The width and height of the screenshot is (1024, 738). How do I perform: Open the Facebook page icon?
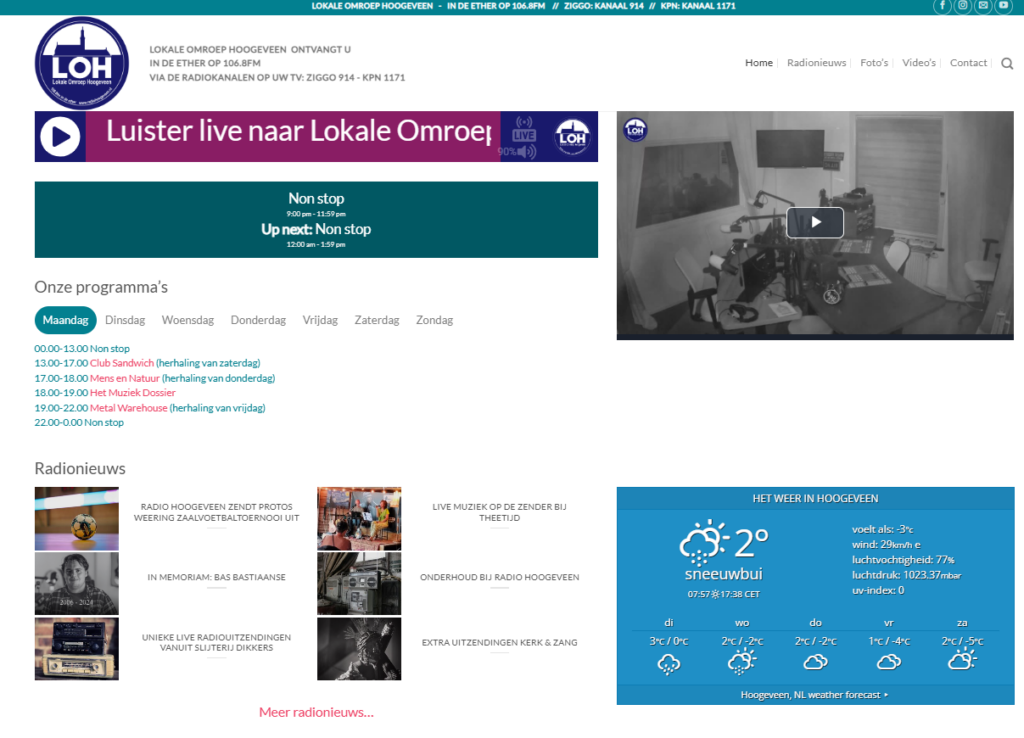942,6
